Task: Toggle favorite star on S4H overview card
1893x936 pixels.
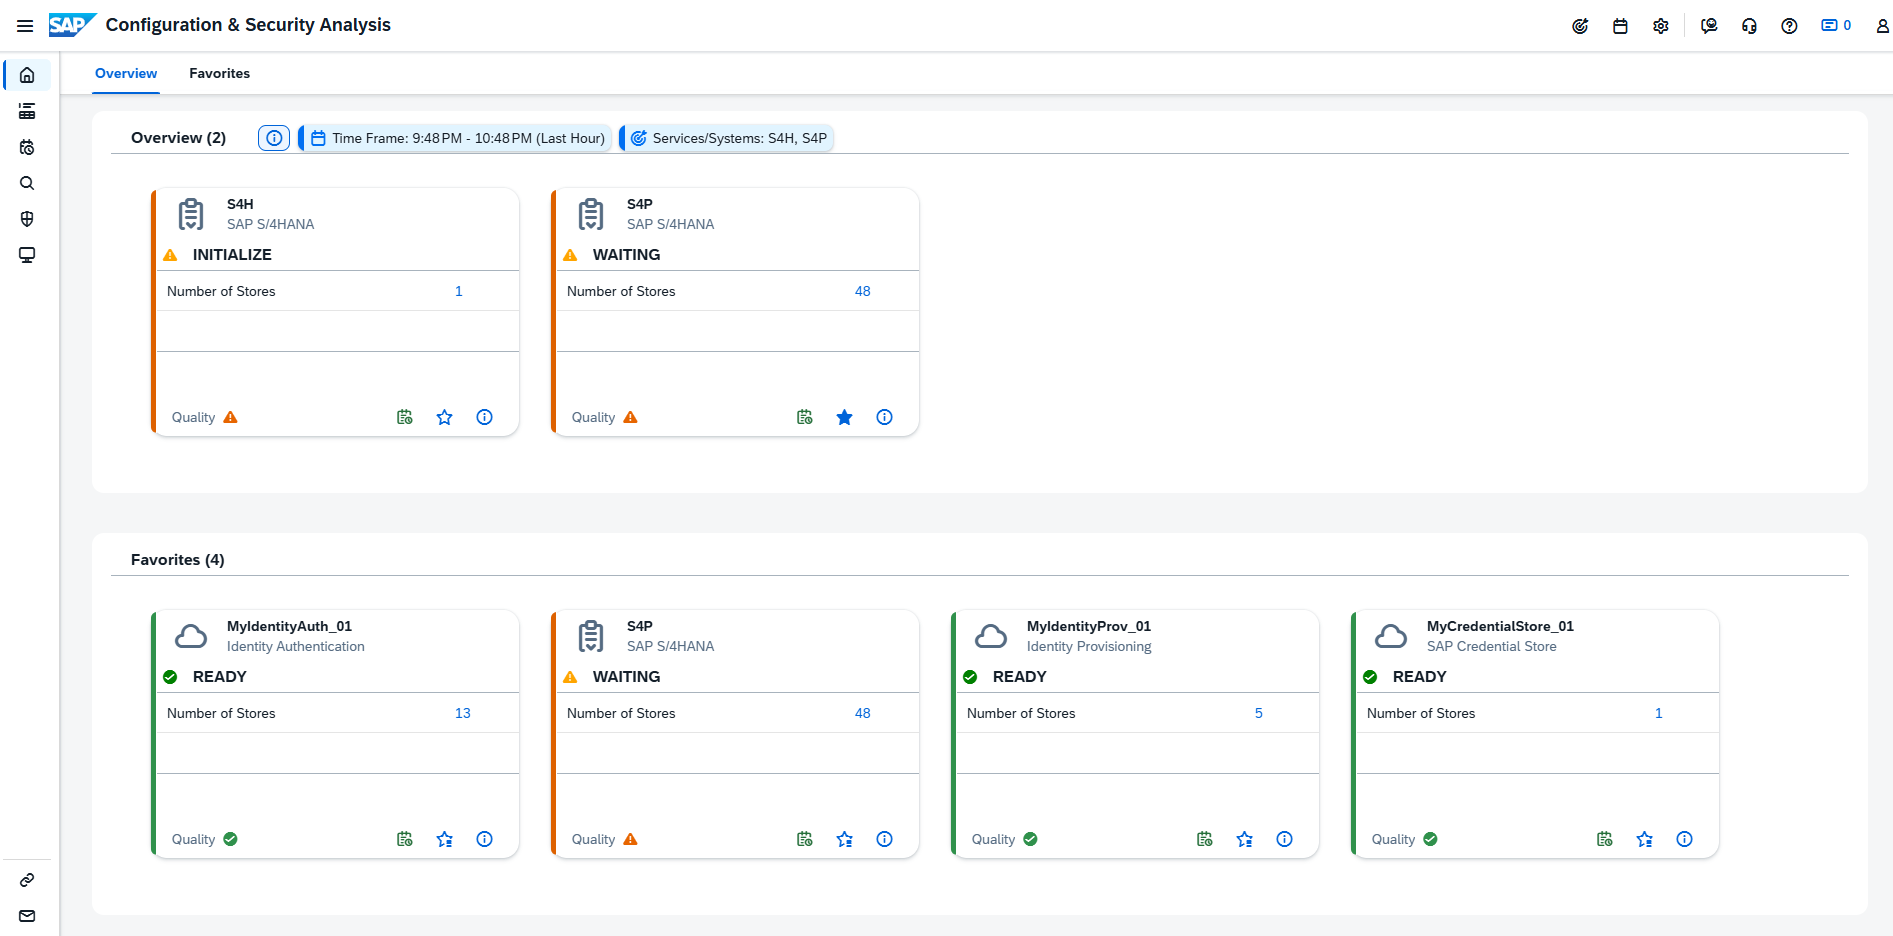Action: pos(445,417)
